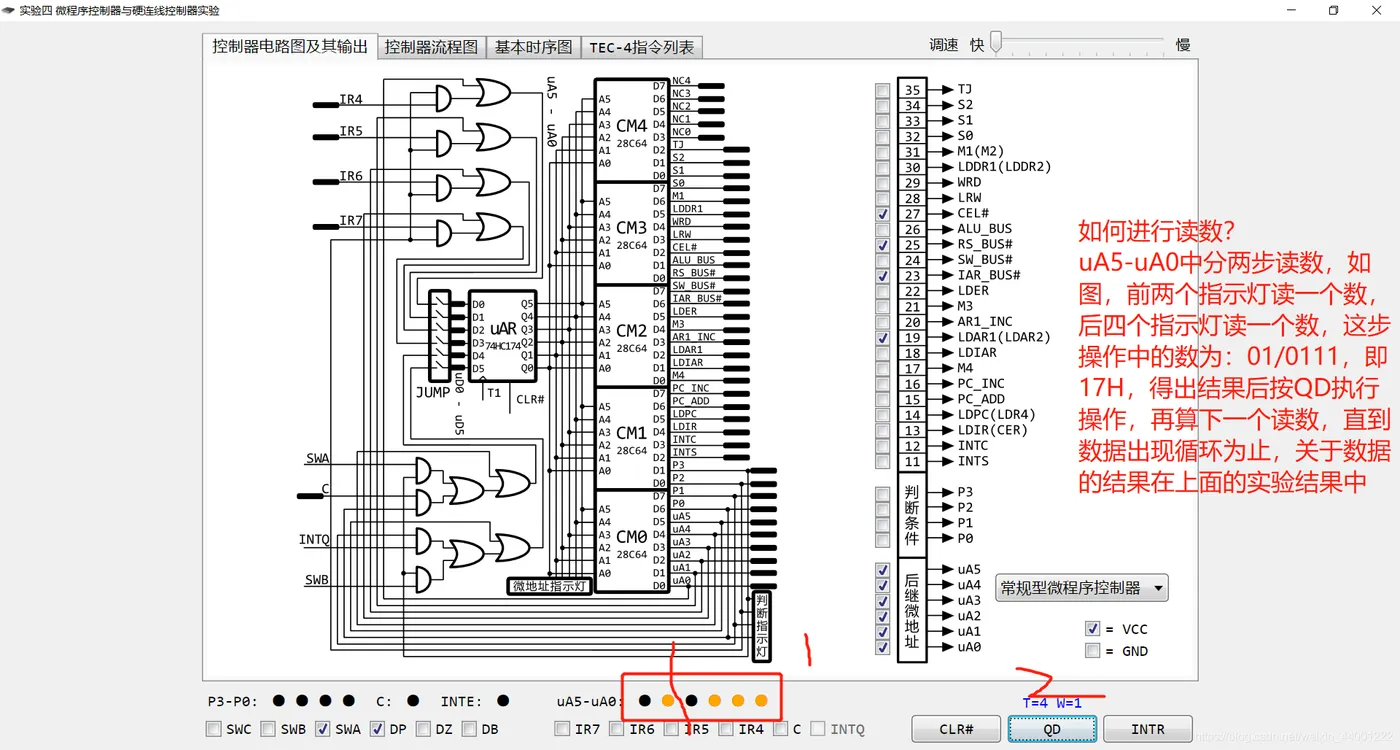Check the 28 LRW signal box

tap(882, 198)
